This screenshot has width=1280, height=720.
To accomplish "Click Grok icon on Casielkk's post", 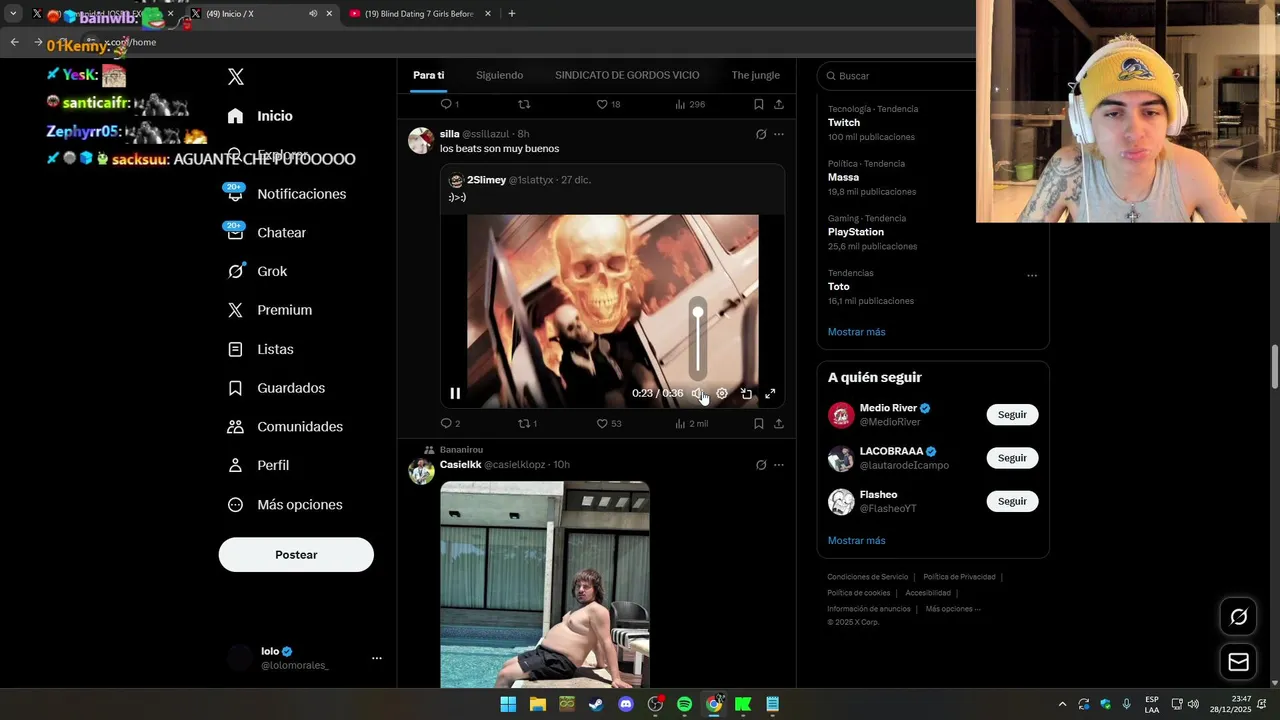I will [x=761, y=465].
